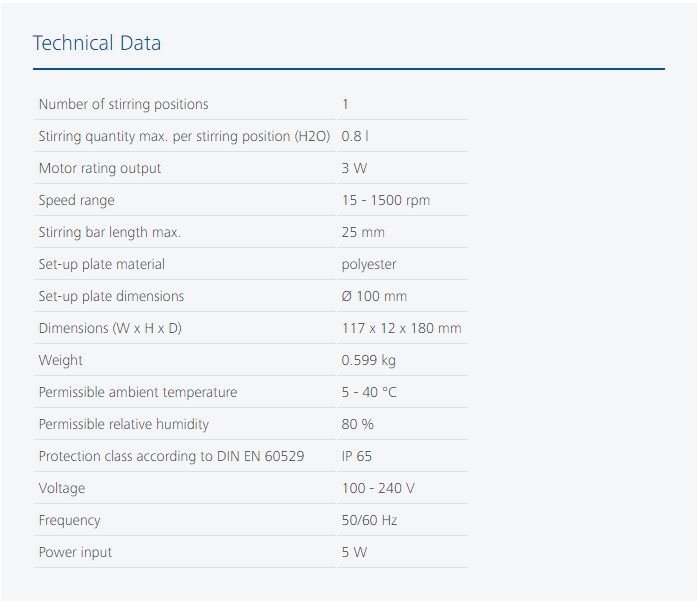Click the polyester plate material value

tap(369, 264)
